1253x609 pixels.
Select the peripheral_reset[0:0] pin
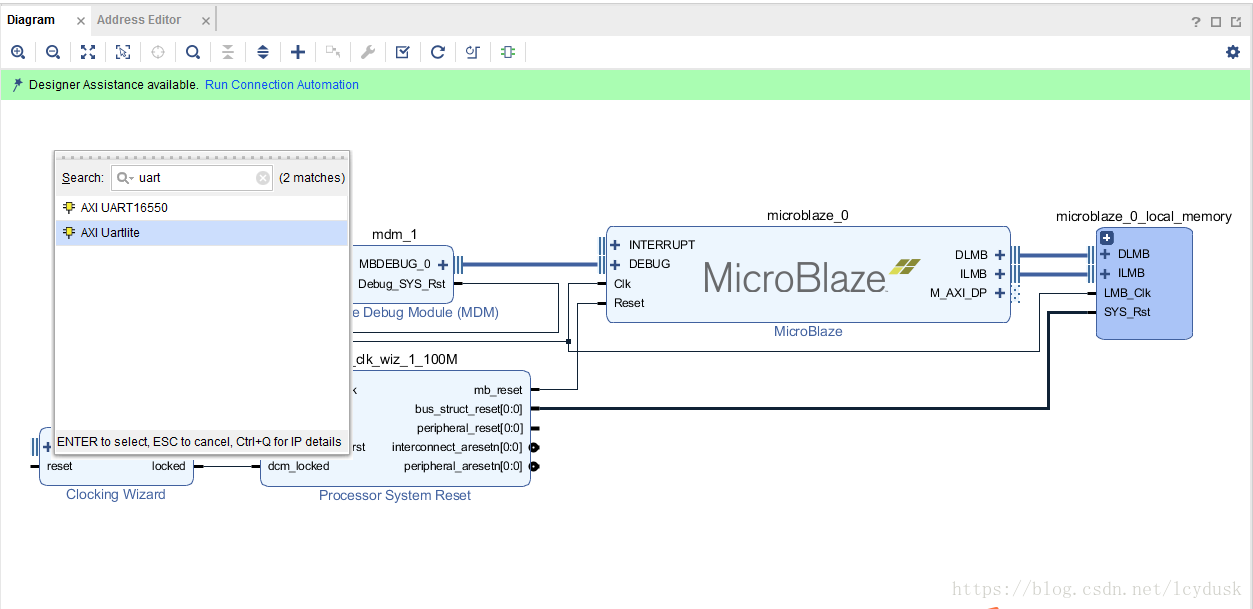470,428
